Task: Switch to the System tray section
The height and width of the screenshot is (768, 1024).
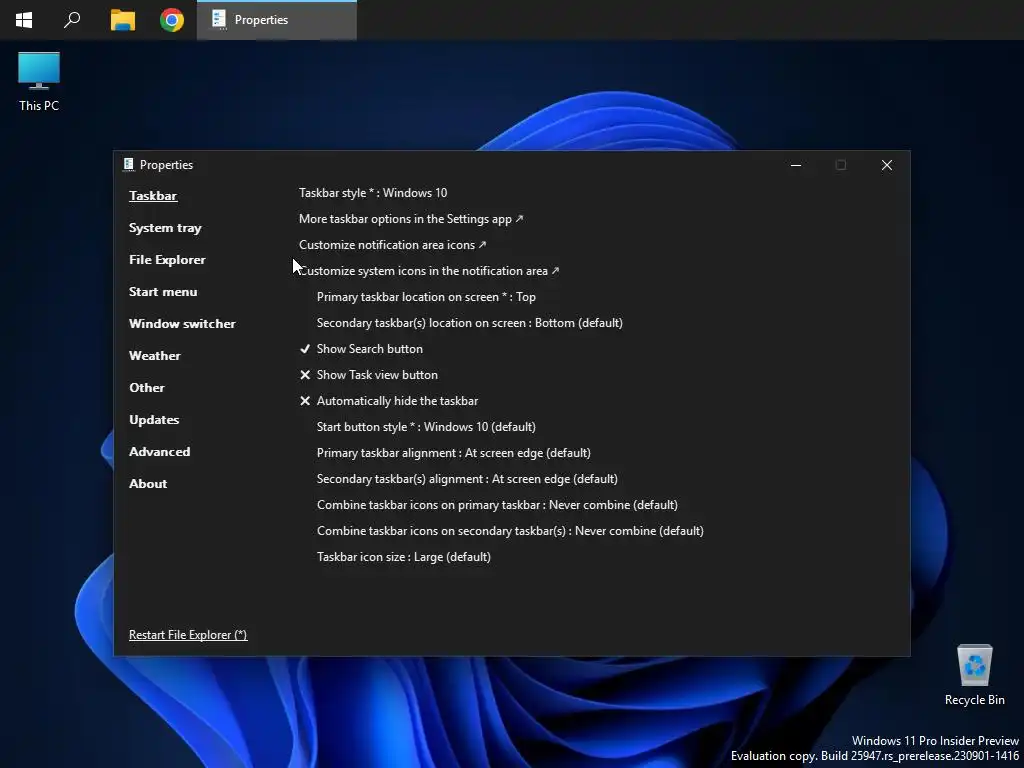Action: tap(165, 228)
